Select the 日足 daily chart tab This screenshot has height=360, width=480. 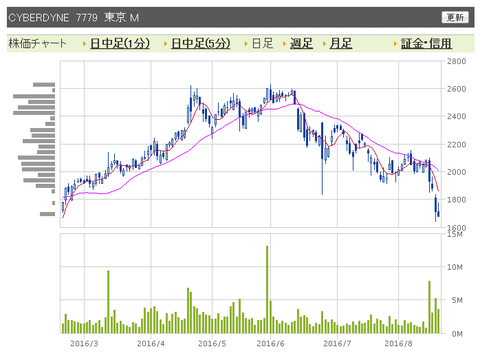[262, 43]
